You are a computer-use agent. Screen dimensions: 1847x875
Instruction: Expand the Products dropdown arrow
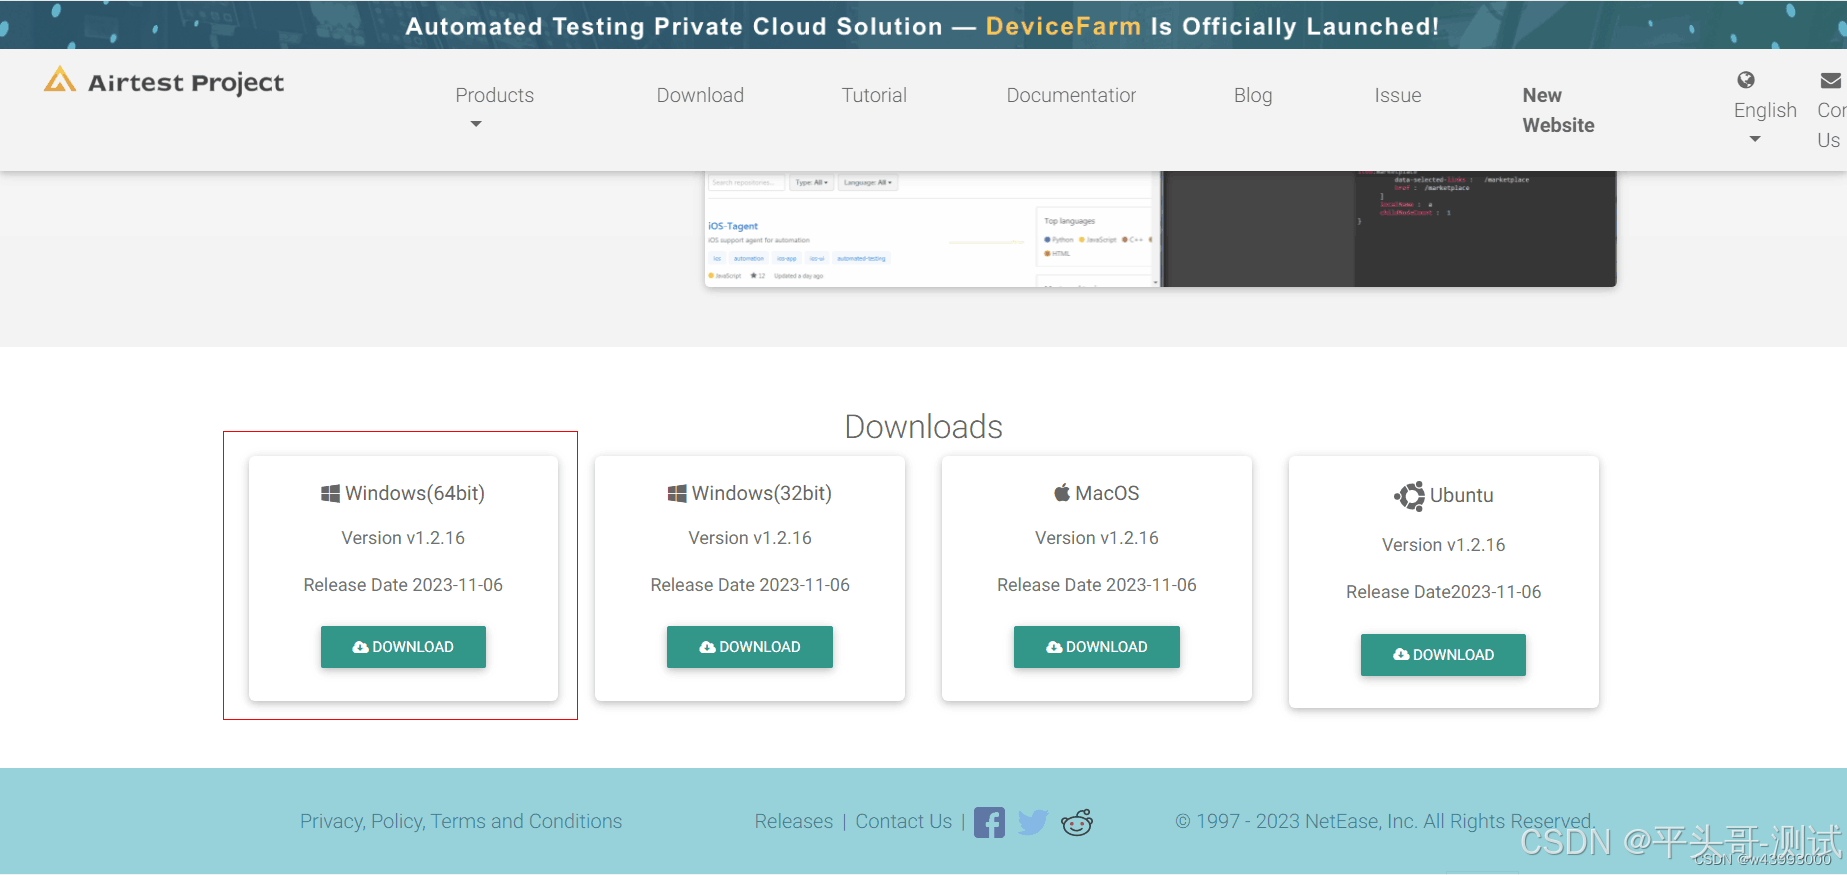476,124
